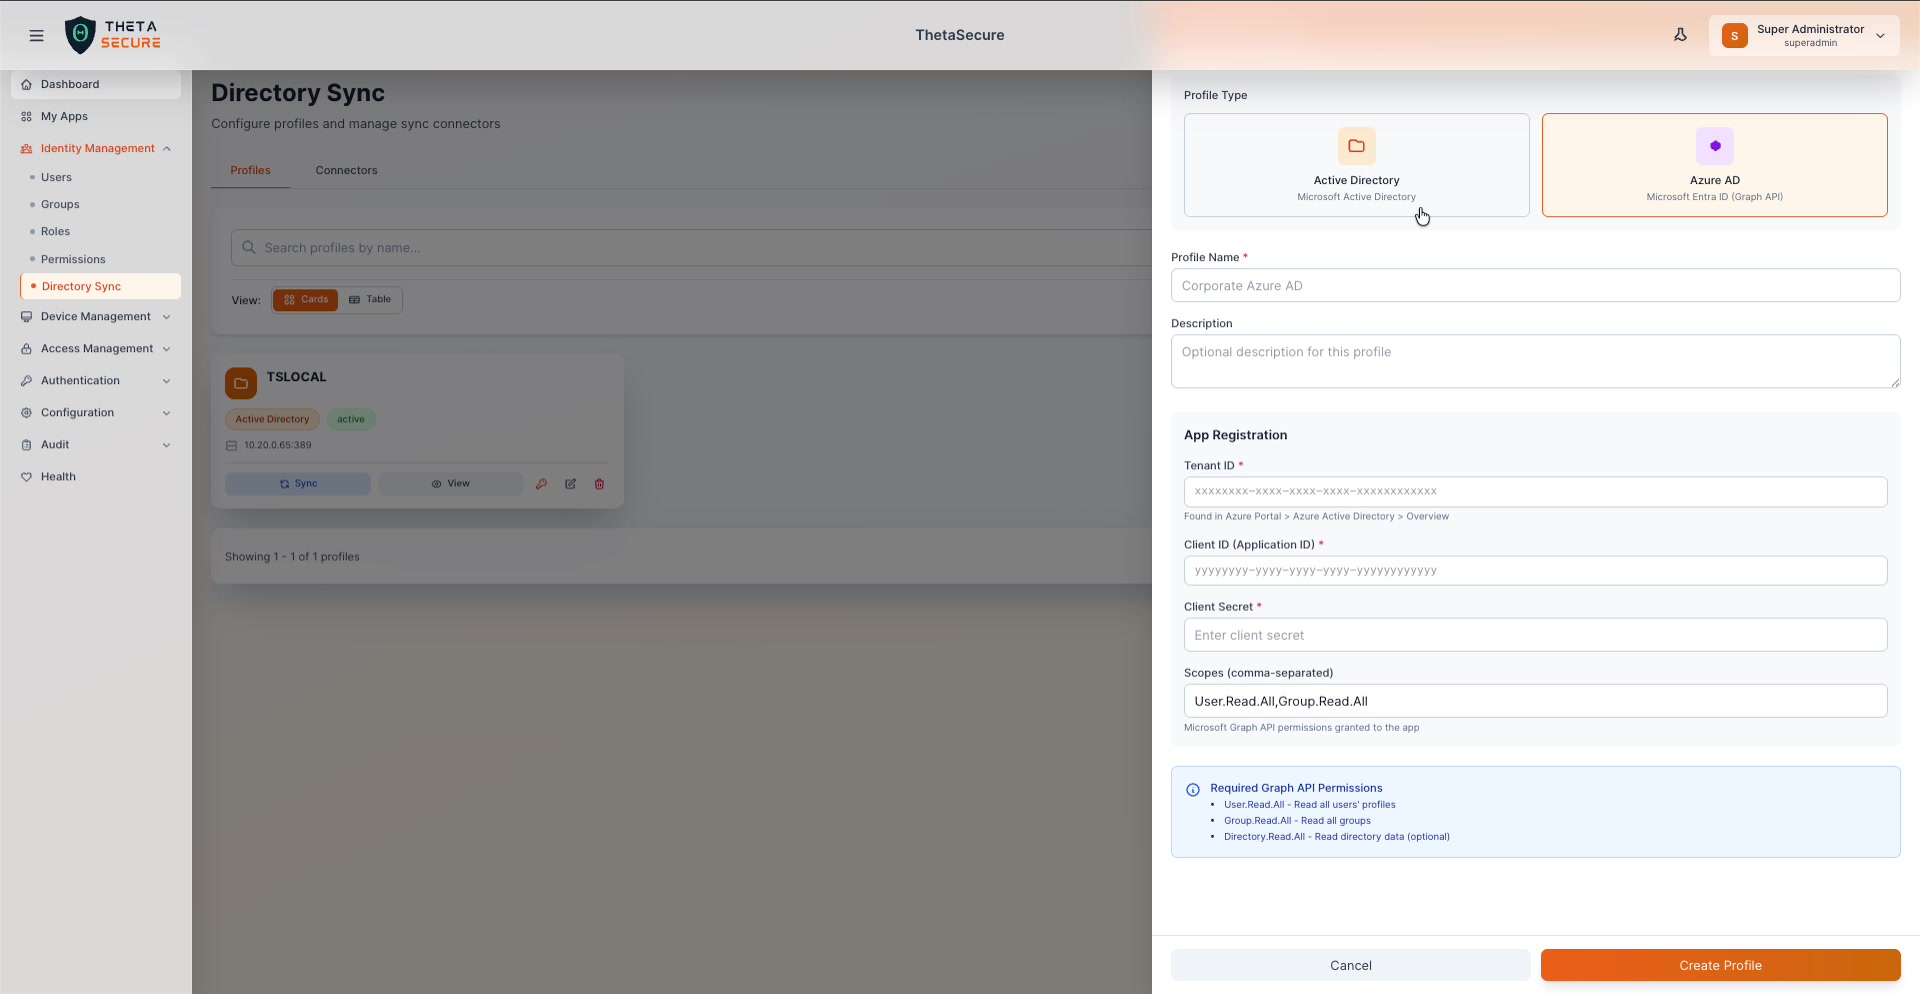Click the red trash icon on TSLOCAL card
This screenshot has width=1920, height=994.
[x=600, y=484]
